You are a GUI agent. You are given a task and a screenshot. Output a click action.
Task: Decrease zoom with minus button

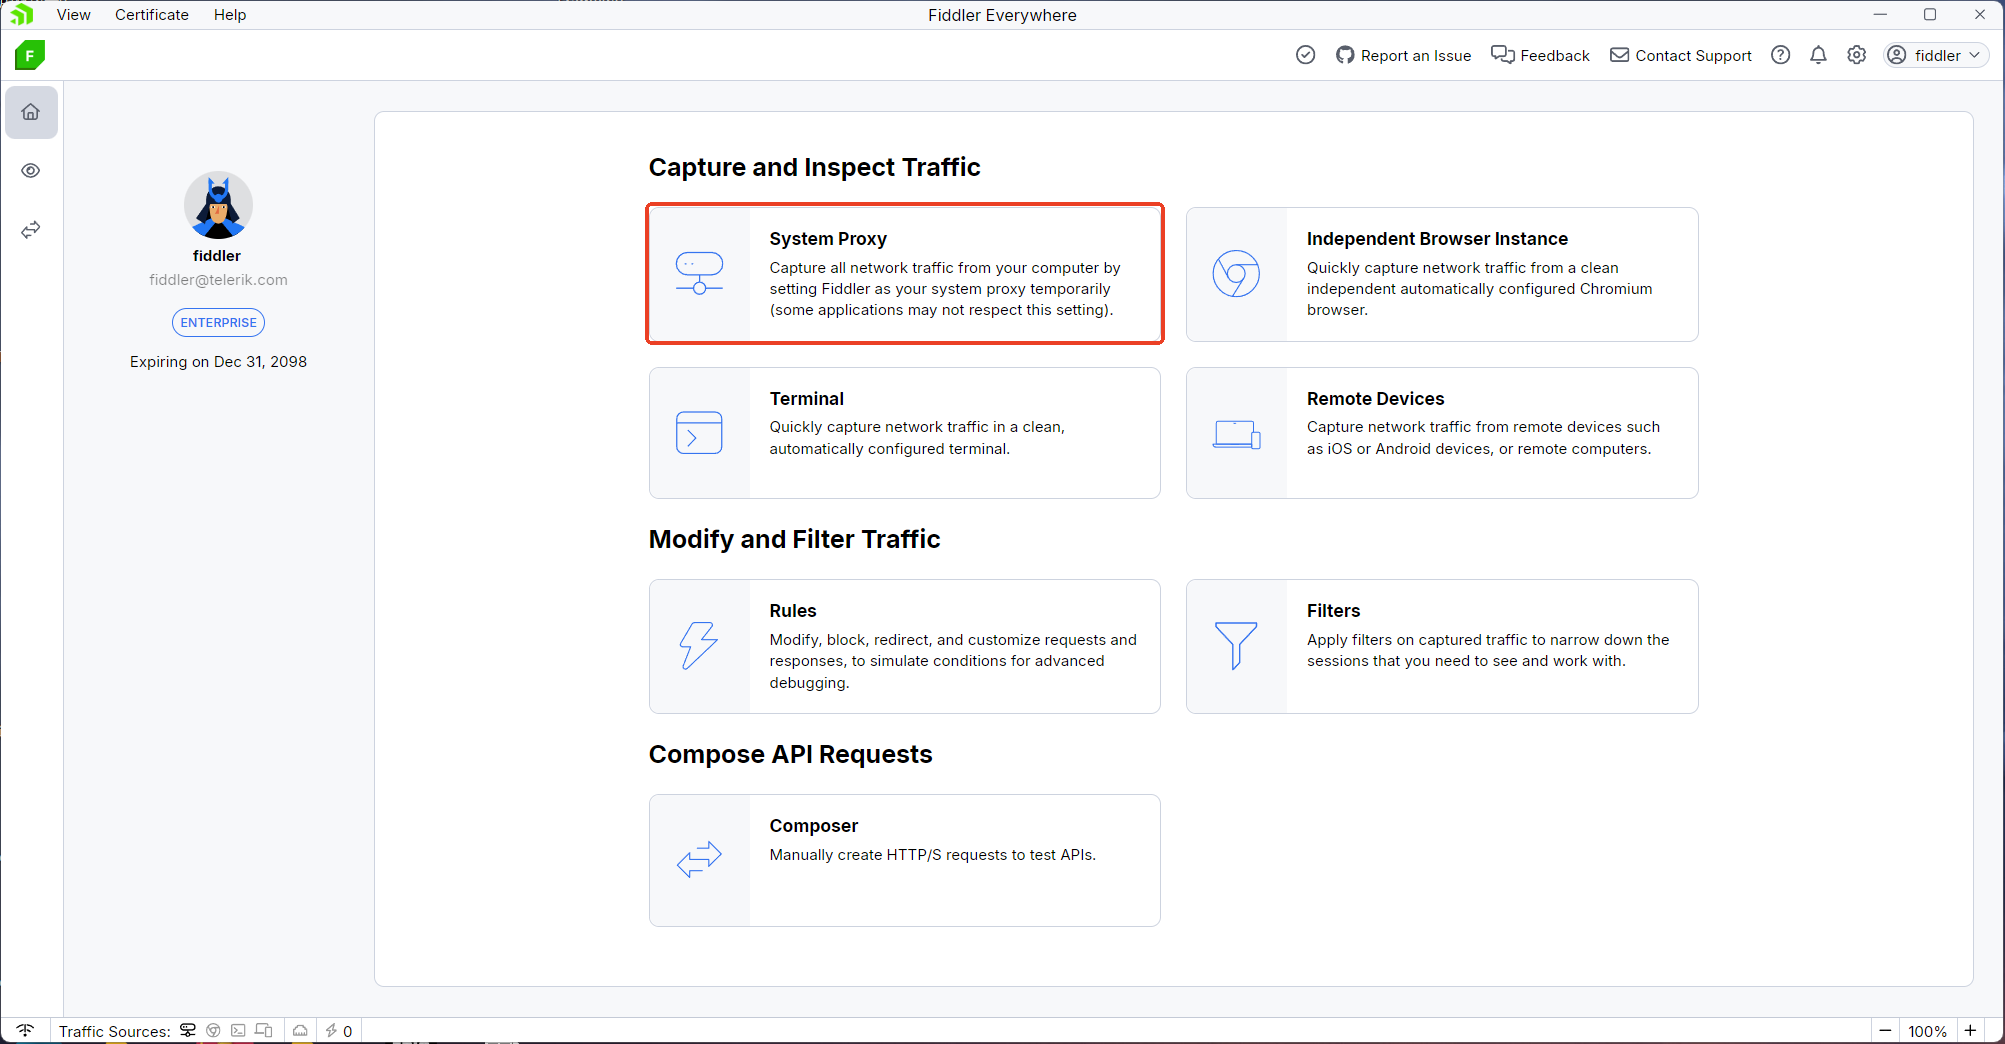(x=1885, y=1030)
